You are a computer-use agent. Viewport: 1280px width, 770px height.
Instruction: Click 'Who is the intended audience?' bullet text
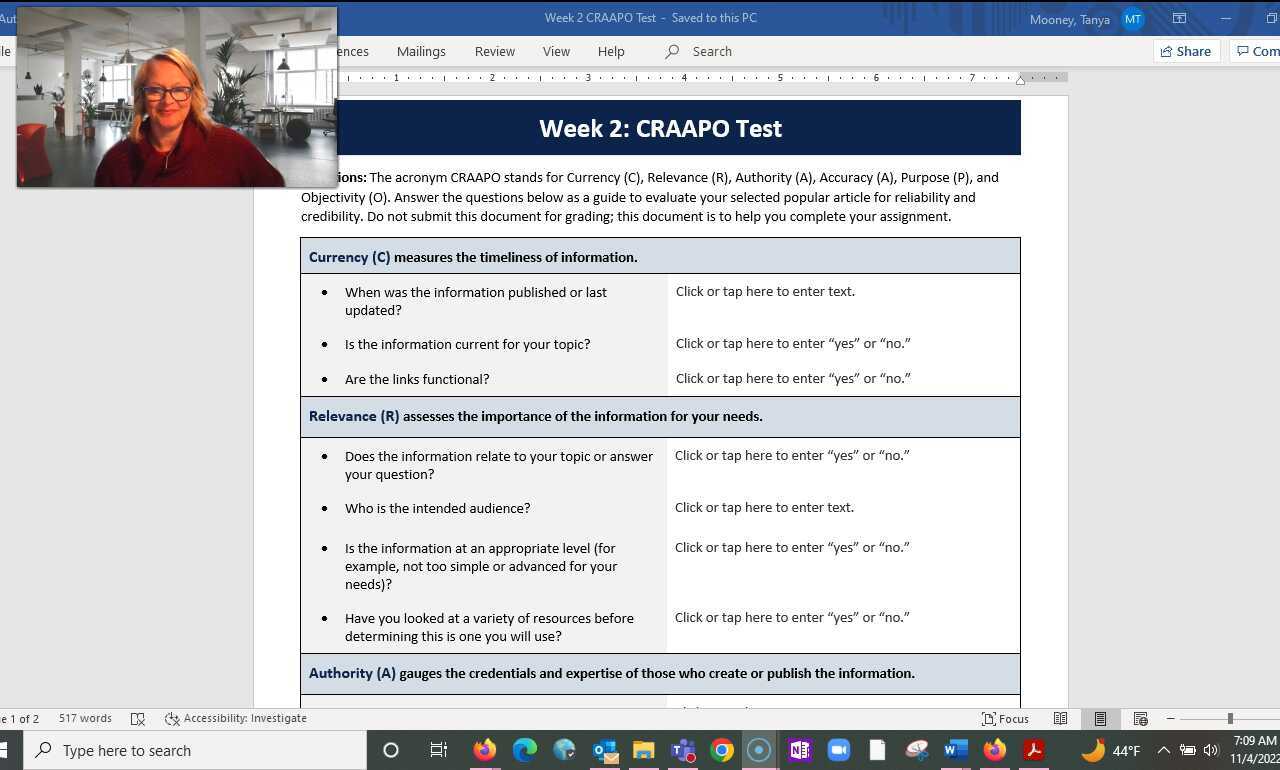tap(437, 508)
